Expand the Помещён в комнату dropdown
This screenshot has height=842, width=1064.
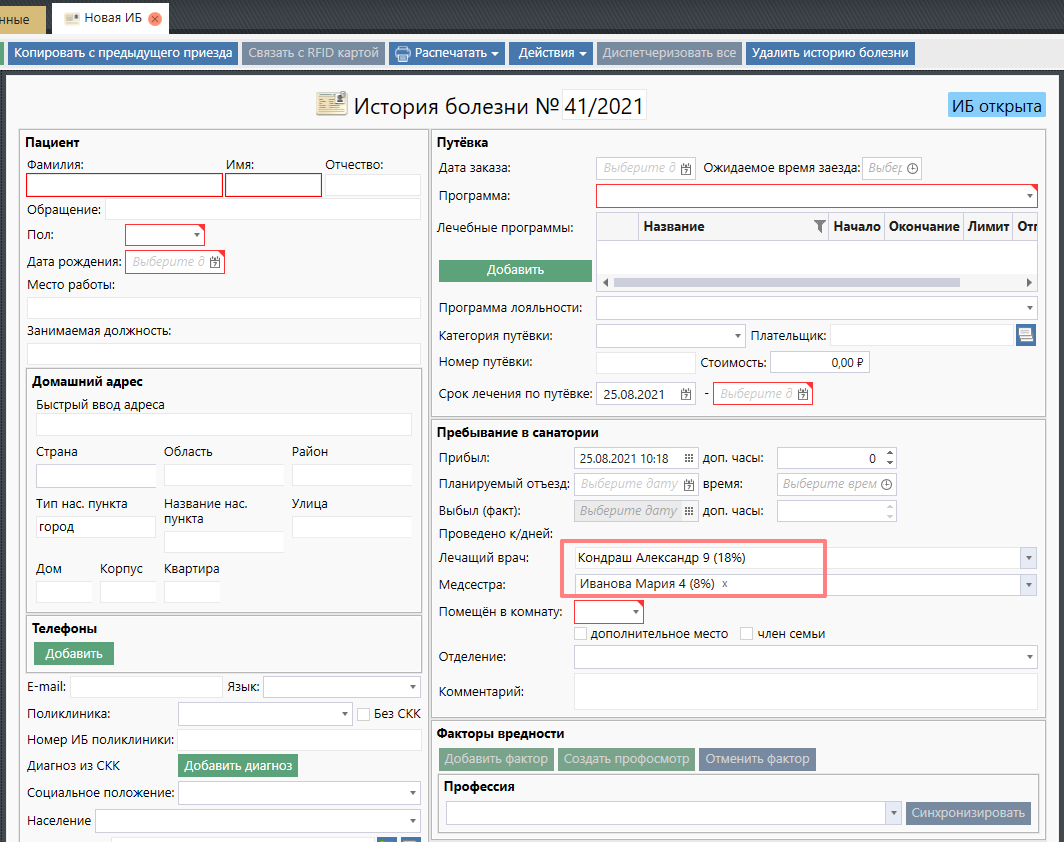pos(635,611)
